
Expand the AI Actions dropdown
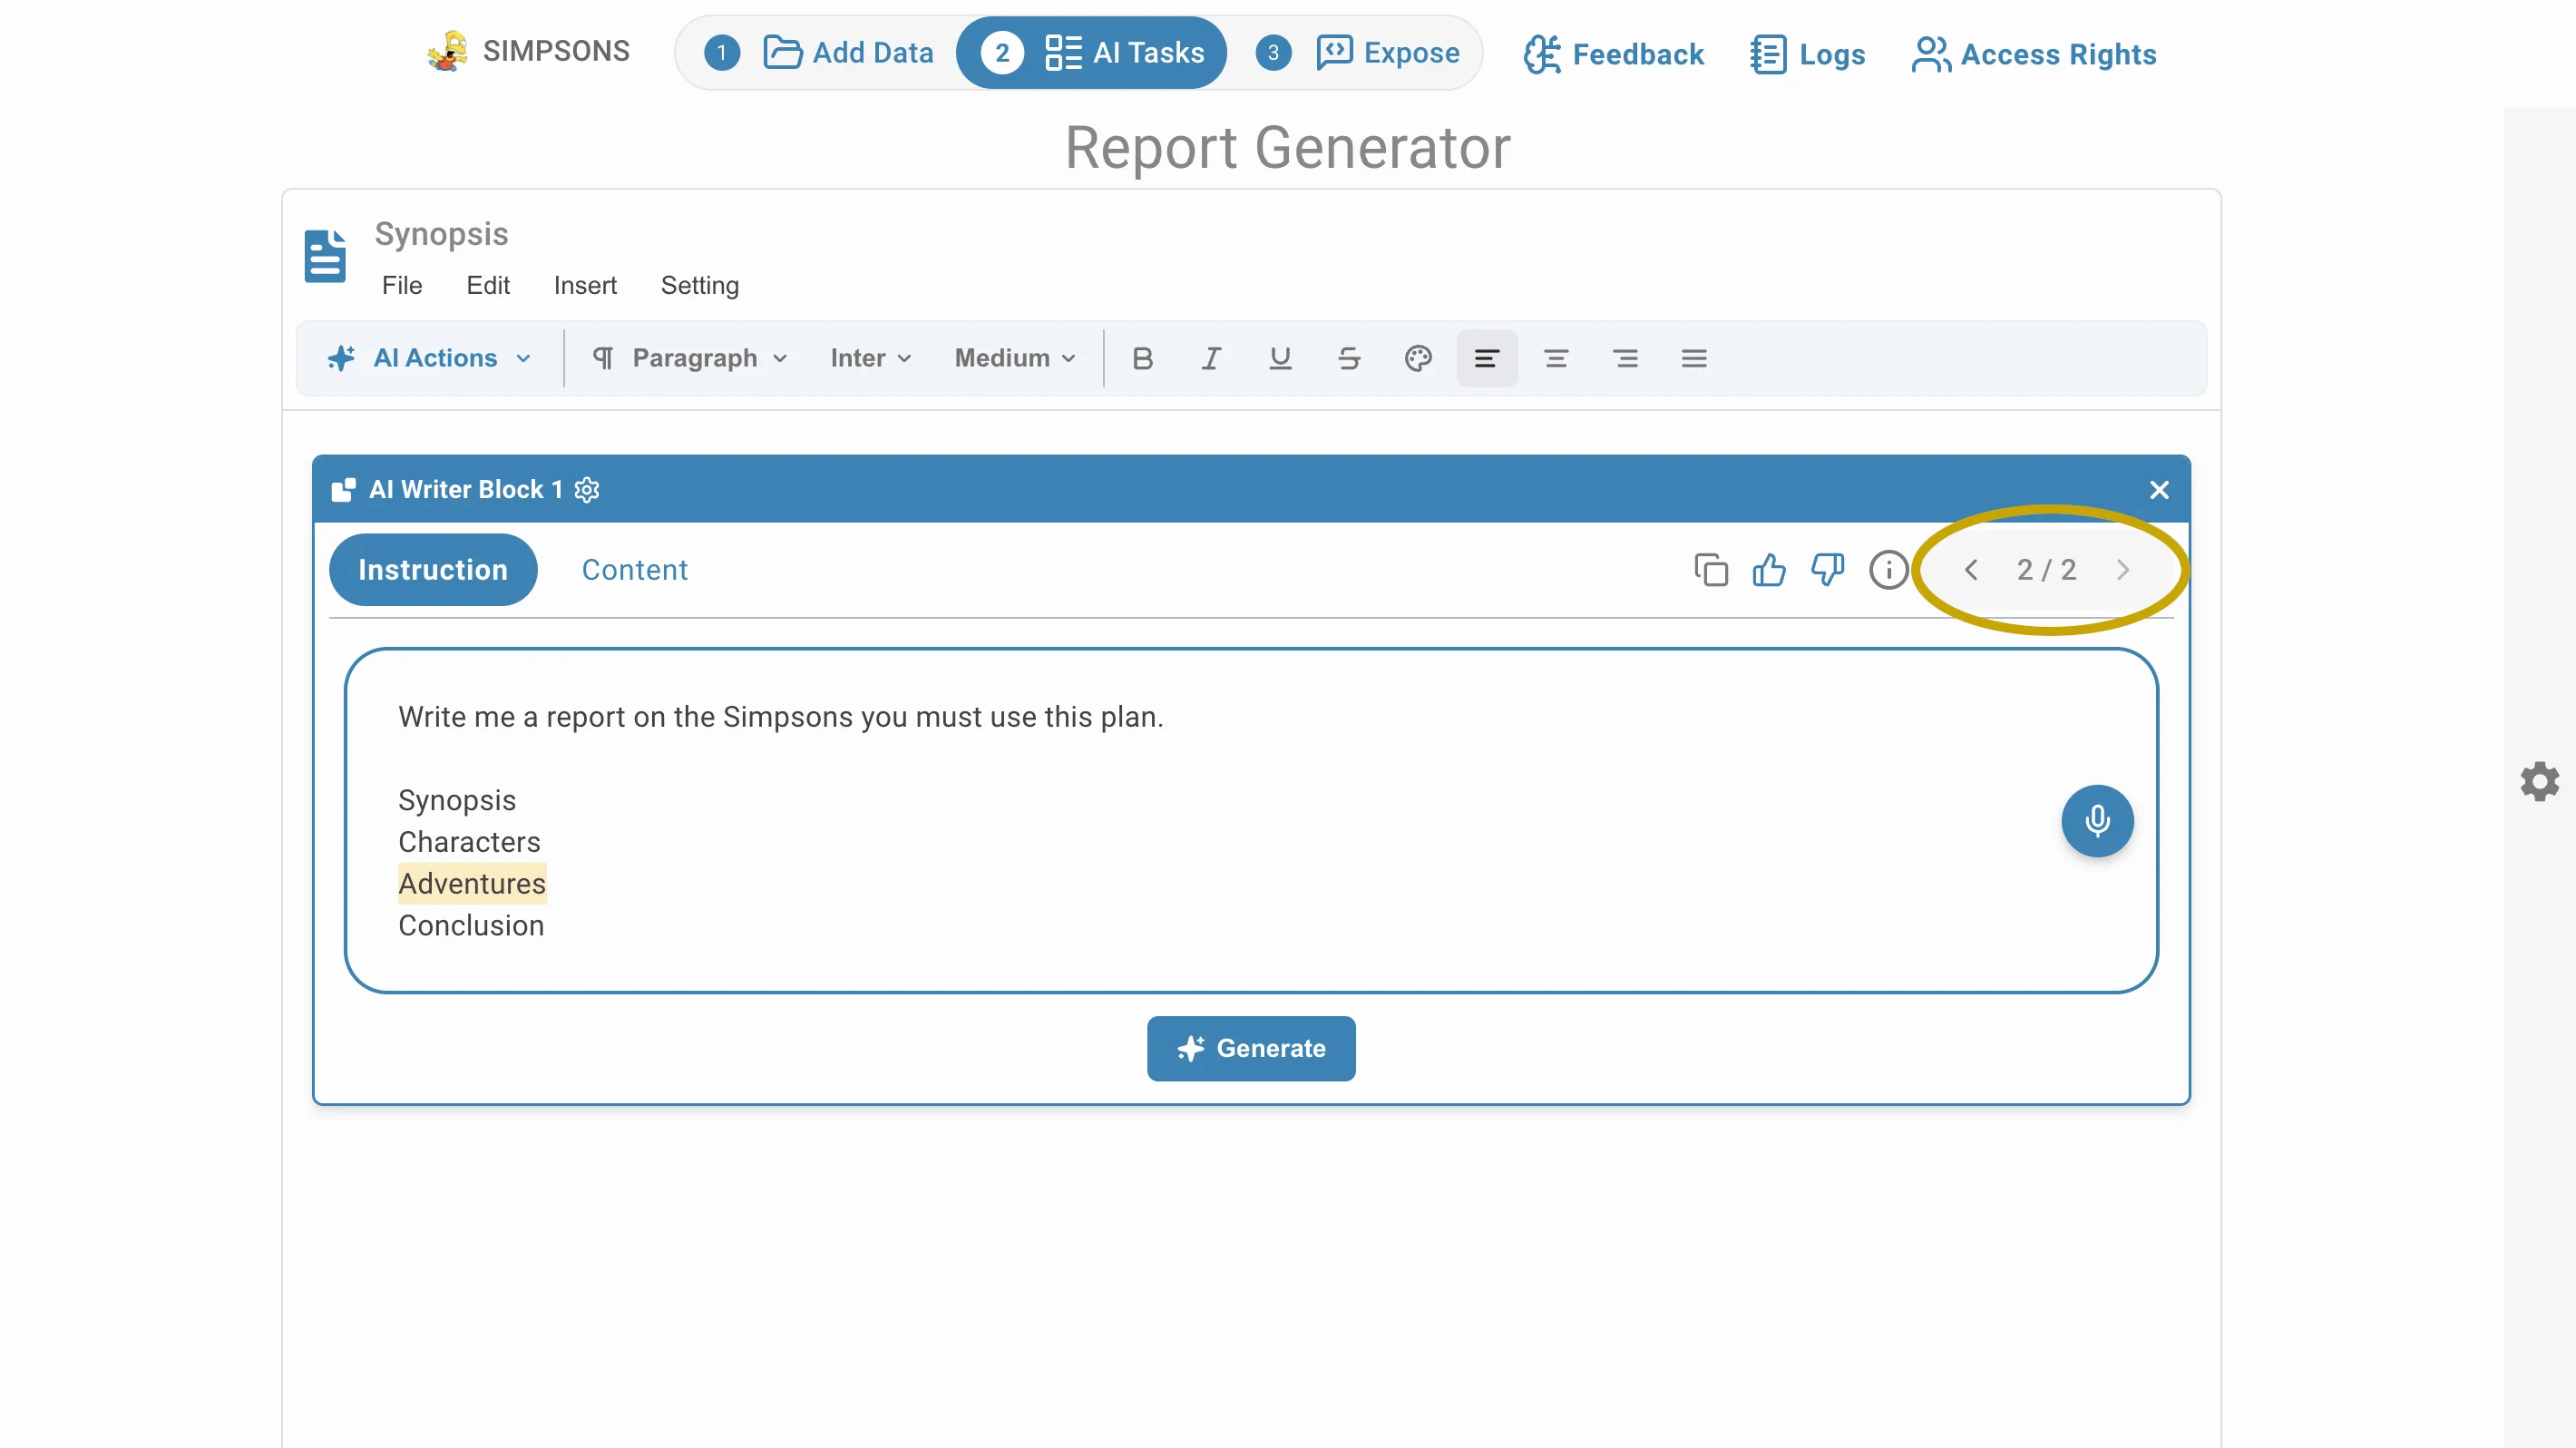click(430, 358)
